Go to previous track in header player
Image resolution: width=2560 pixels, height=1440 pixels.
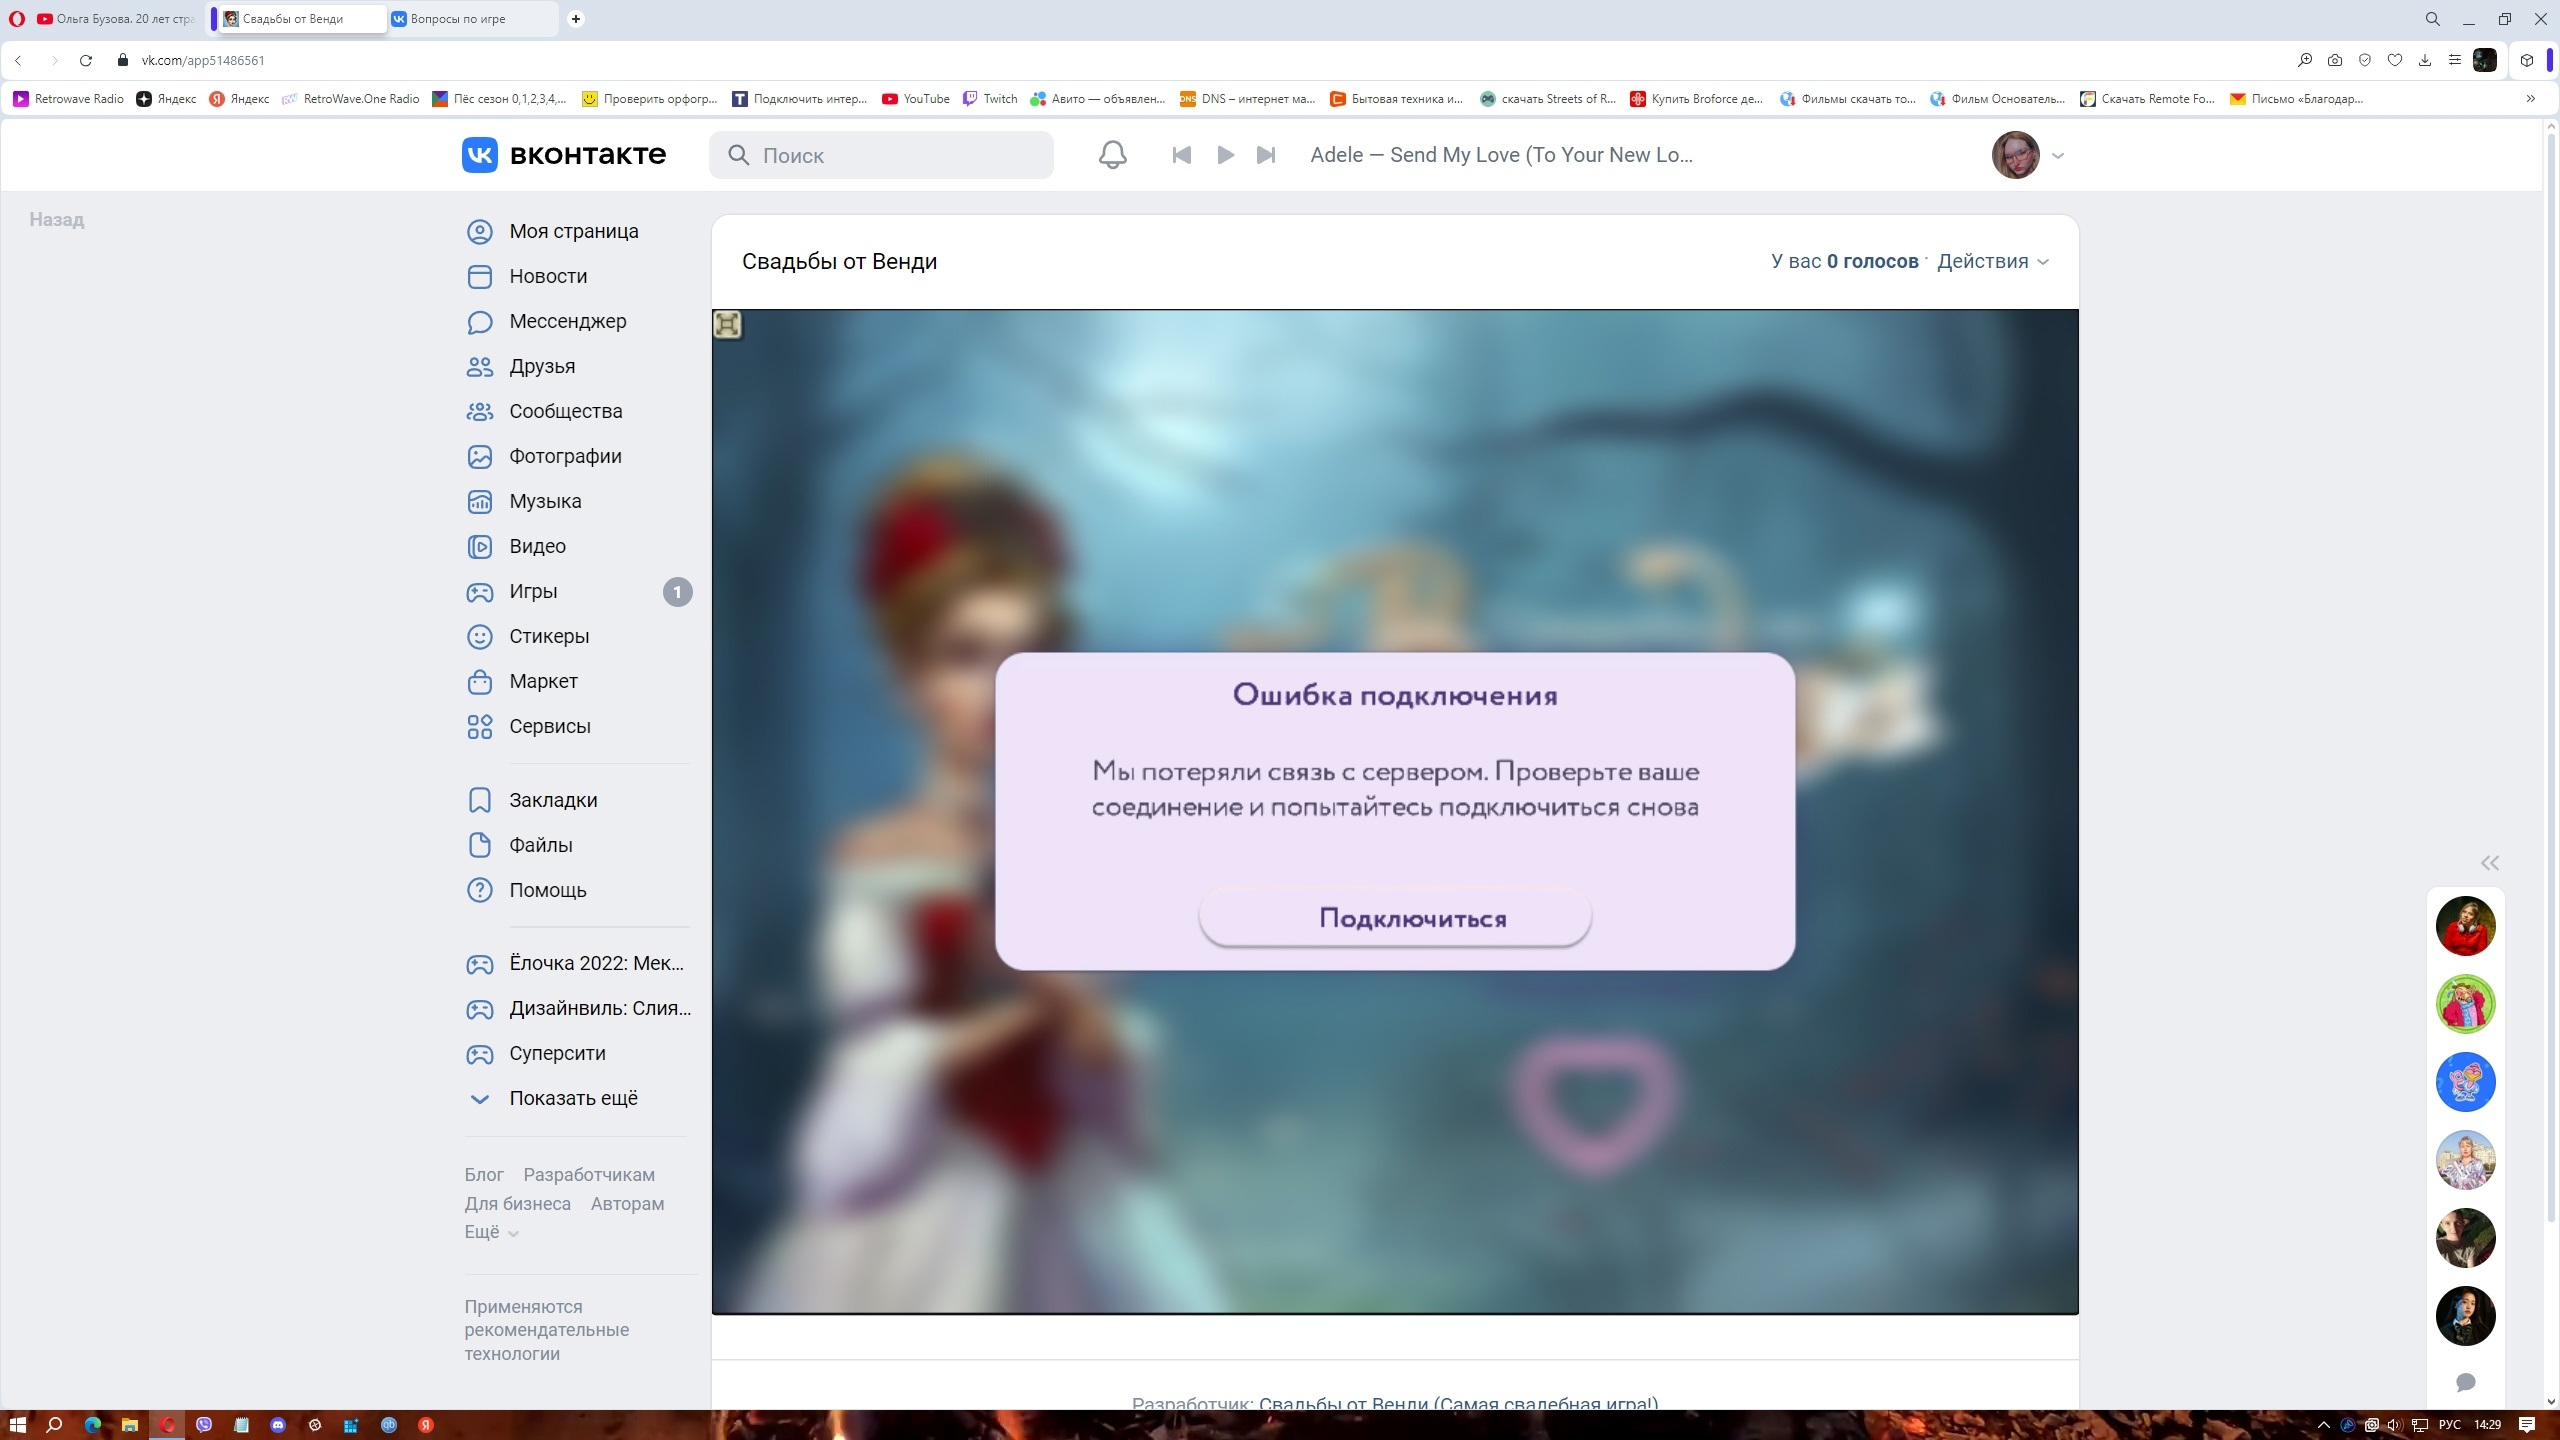pos(1181,155)
